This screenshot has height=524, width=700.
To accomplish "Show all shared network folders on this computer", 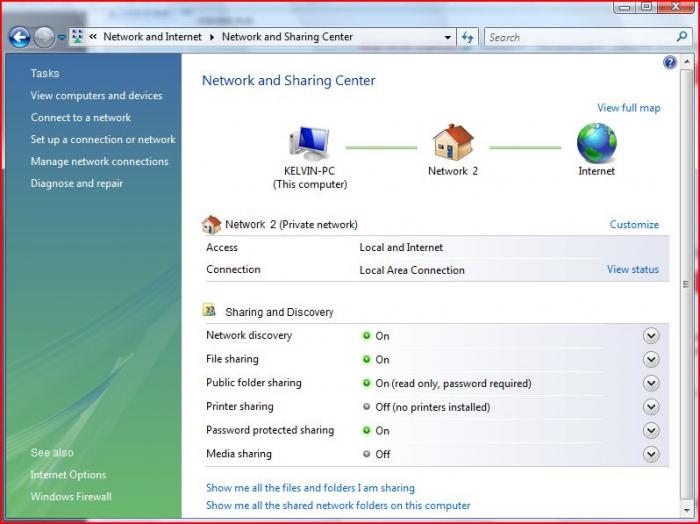I will pyautogui.click(x=338, y=506).
